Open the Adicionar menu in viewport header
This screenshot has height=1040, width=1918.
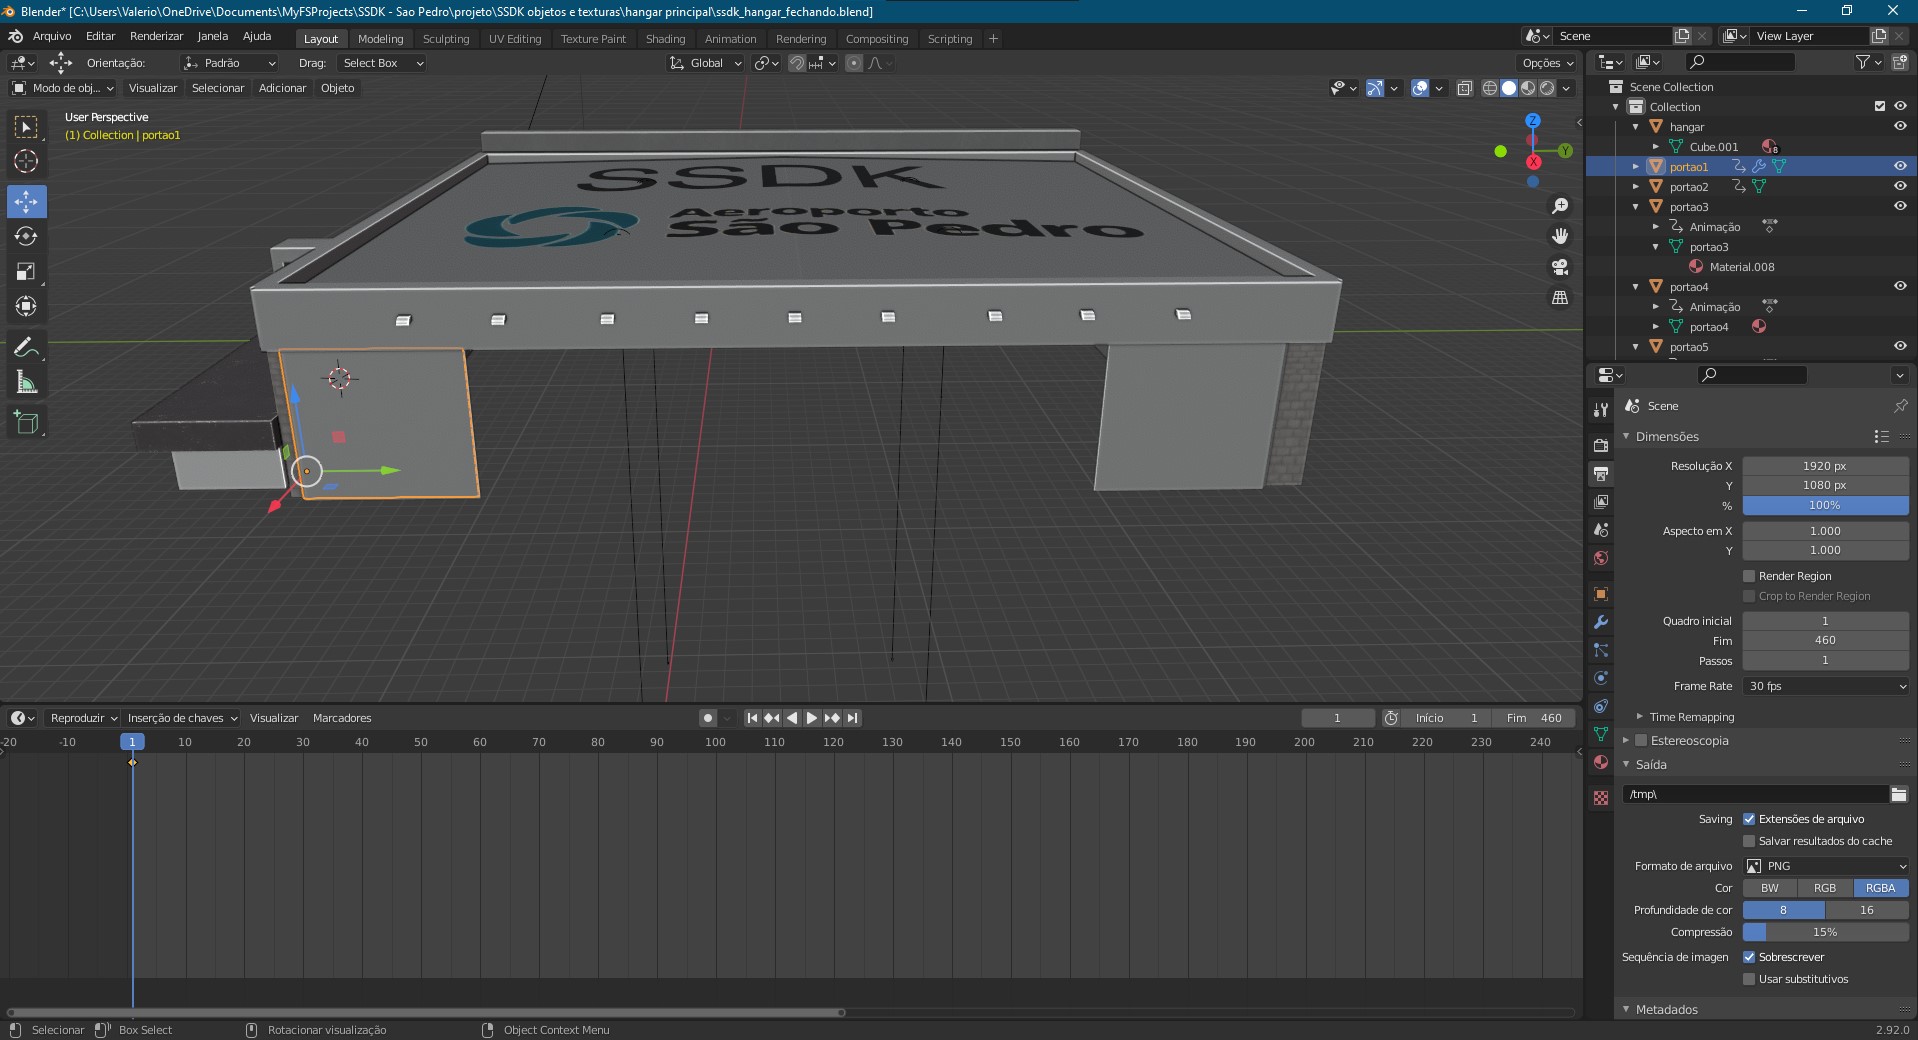(x=282, y=88)
